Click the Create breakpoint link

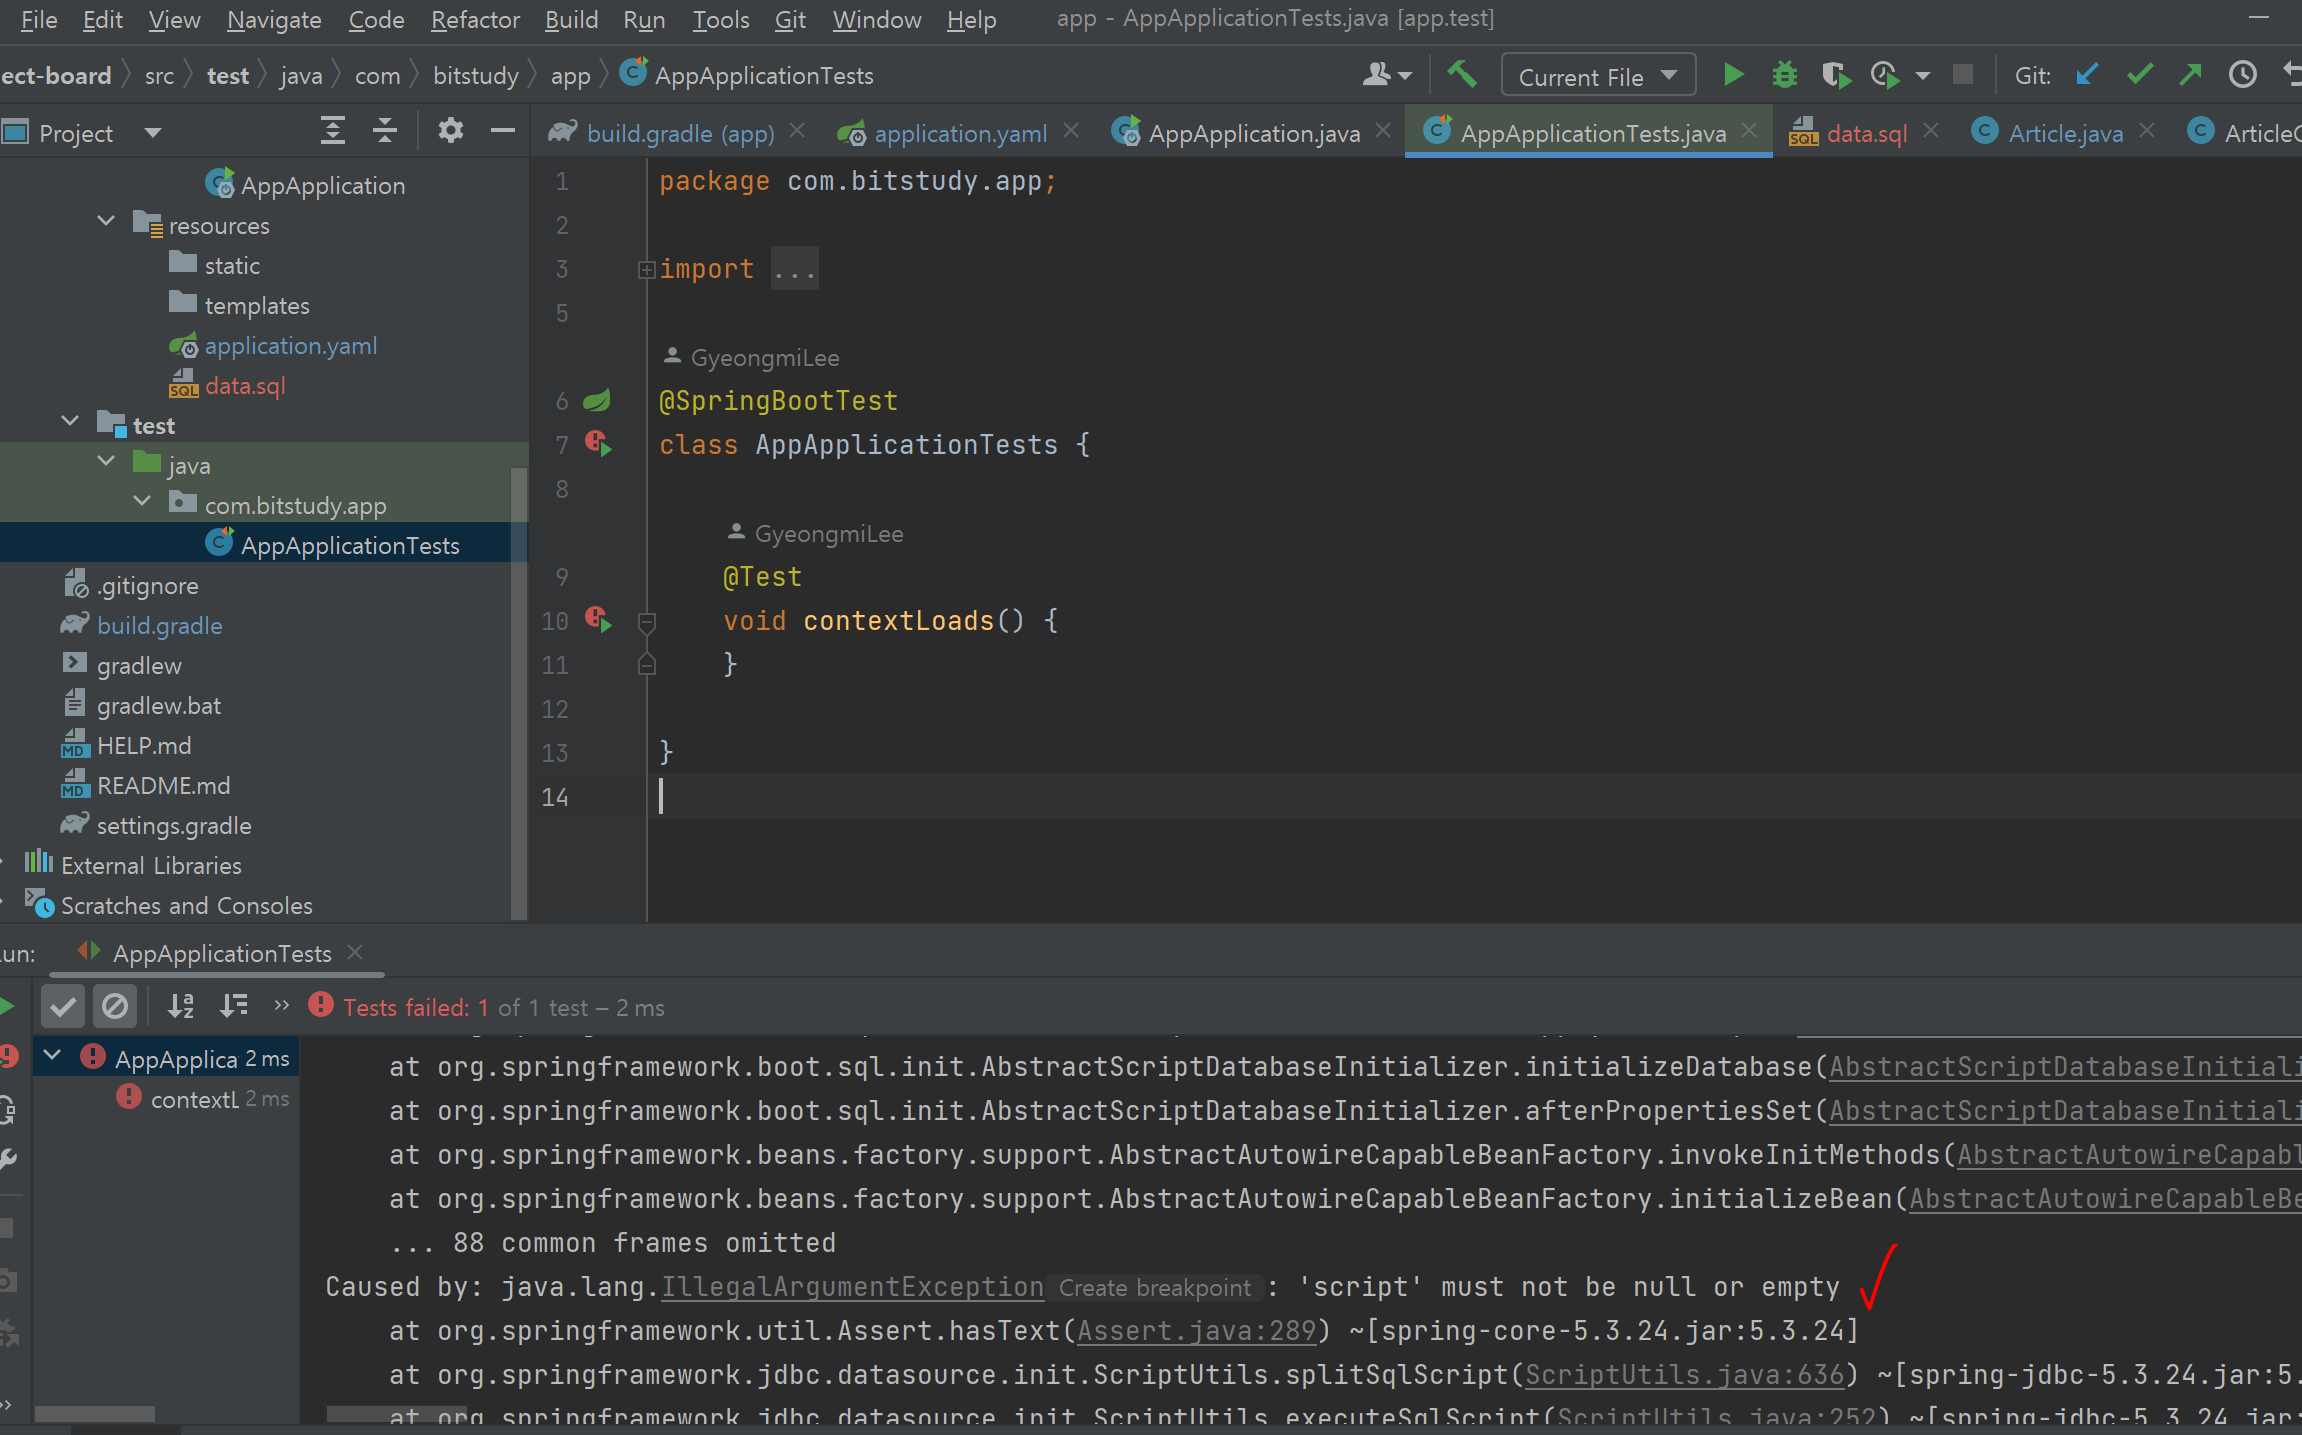(x=1154, y=1288)
